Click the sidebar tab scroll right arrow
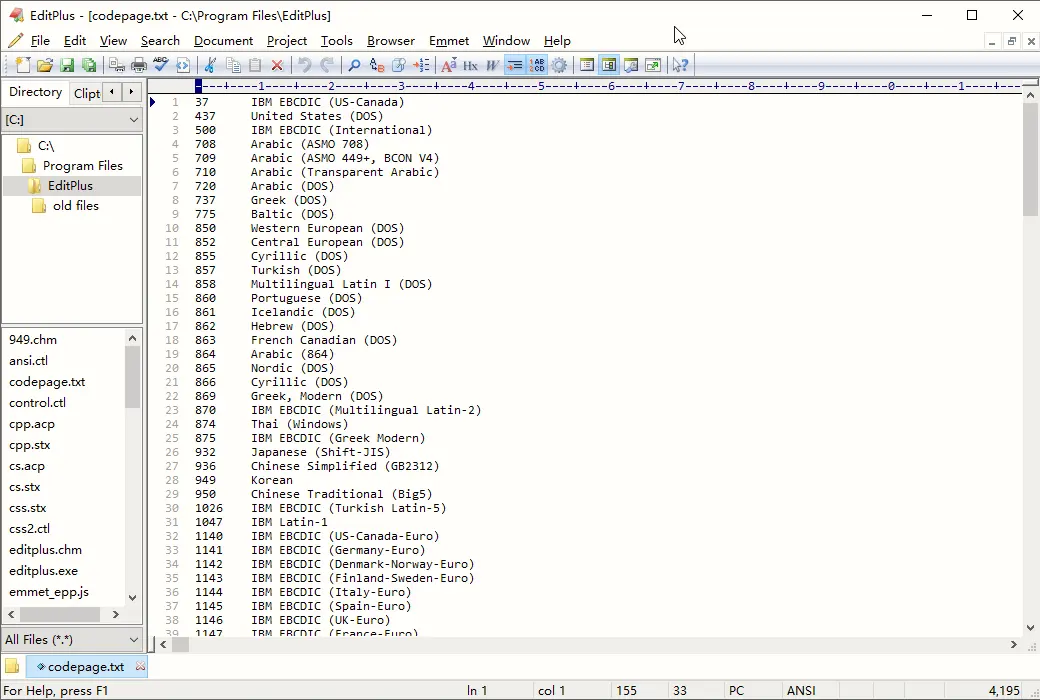The height and width of the screenshot is (700, 1040). (131, 92)
